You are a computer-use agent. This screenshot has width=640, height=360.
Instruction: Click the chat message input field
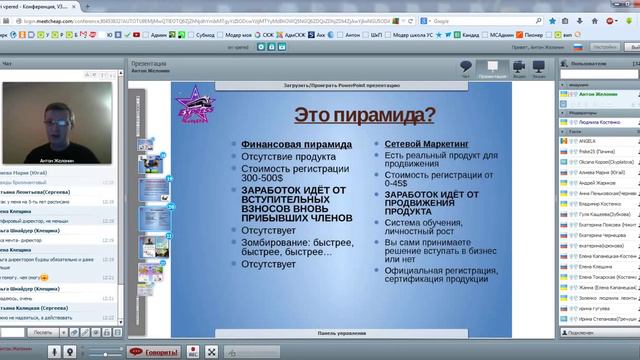(x=12, y=333)
